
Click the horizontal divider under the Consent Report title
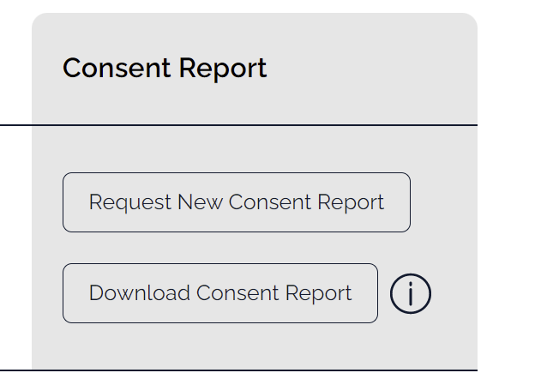pos(239,125)
